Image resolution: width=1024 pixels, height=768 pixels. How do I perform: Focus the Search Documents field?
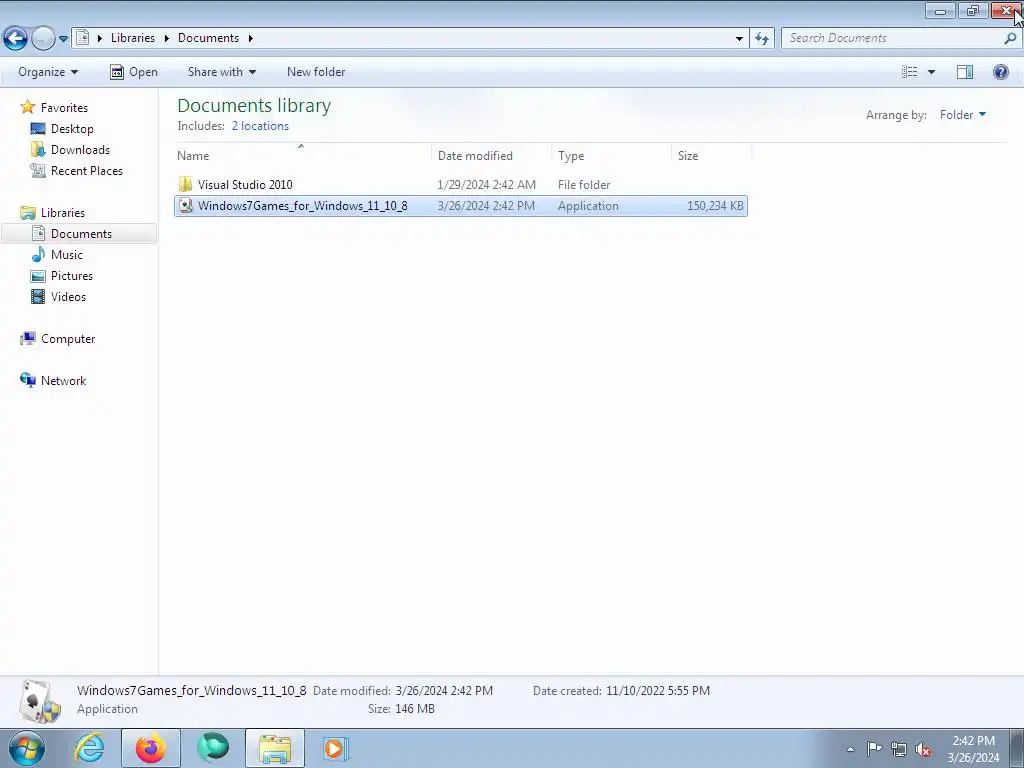901,38
